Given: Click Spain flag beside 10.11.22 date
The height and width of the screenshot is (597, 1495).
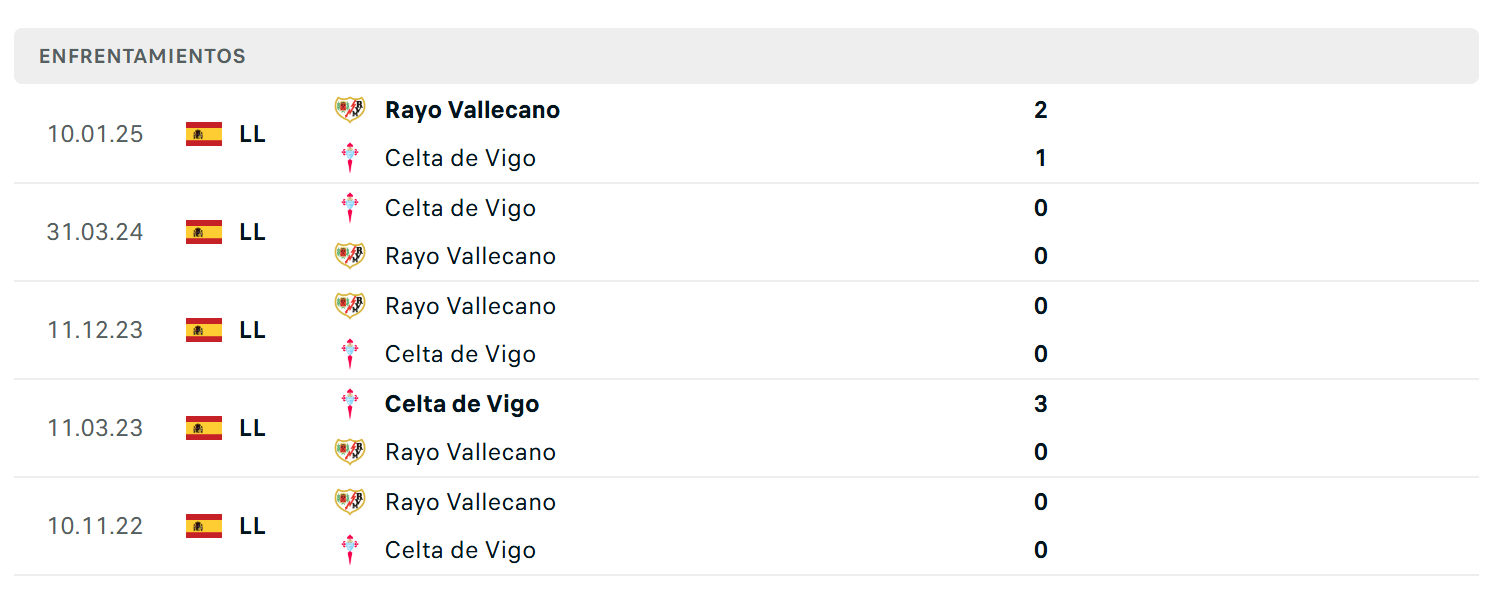Looking at the screenshot, I should [x=204, y=526].
